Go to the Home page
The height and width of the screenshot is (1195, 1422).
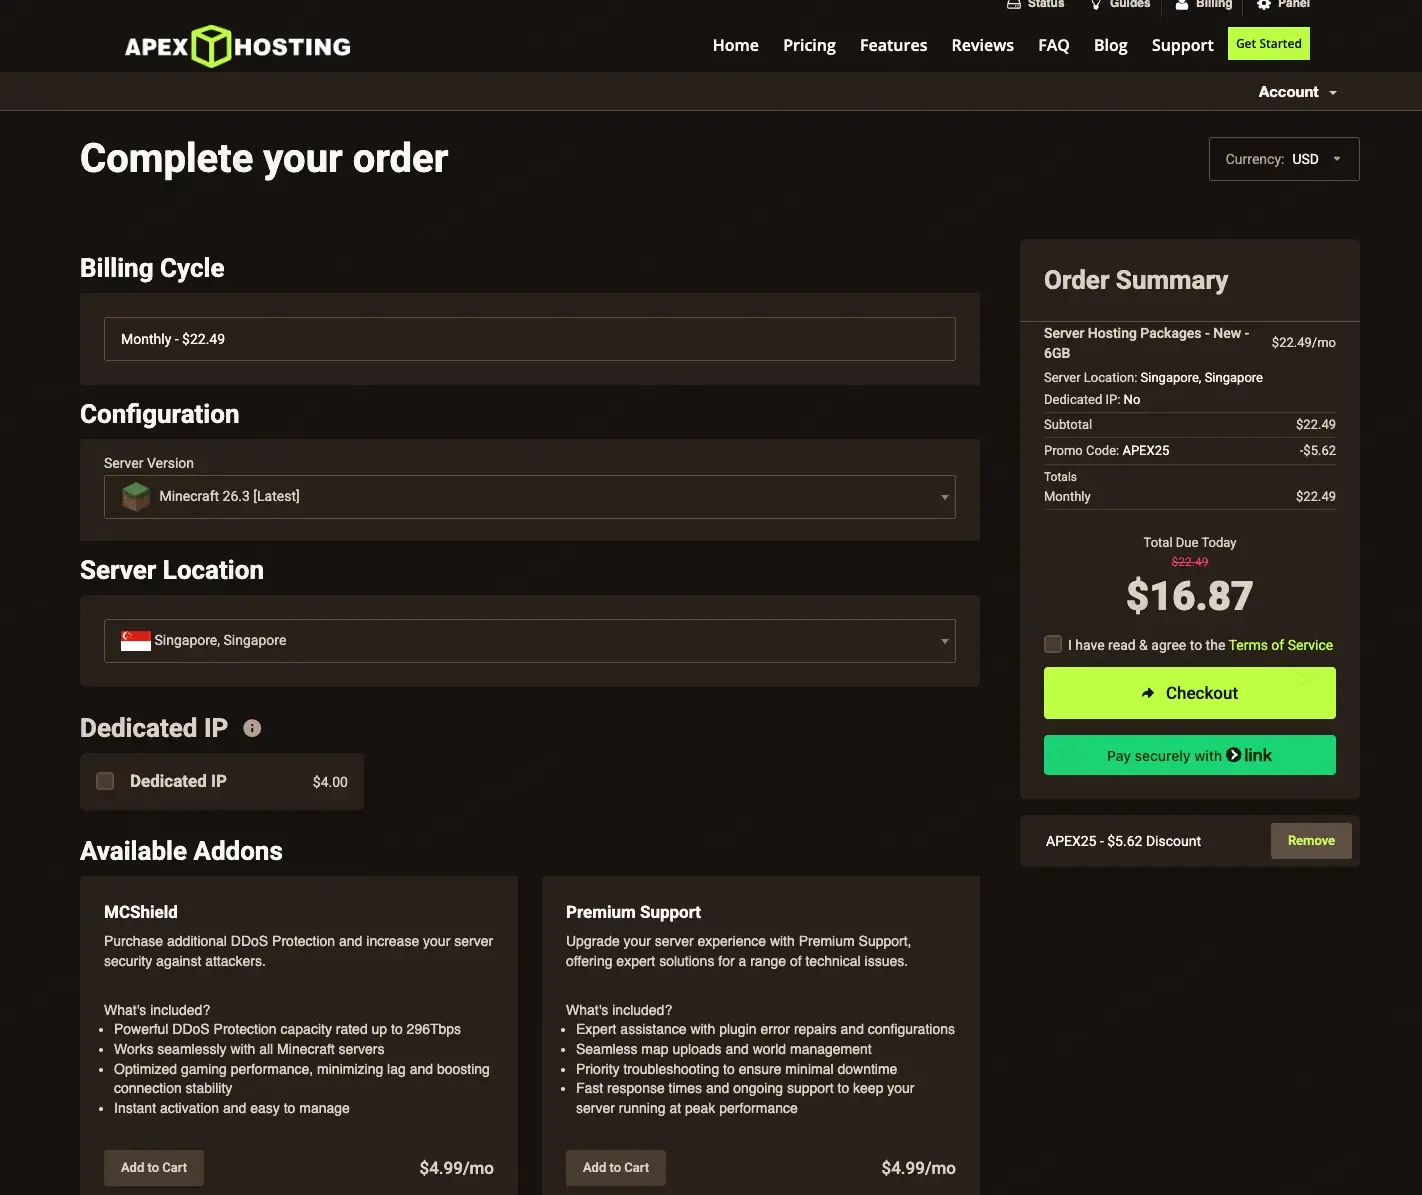pyautogui.click(x=736, y=46)
